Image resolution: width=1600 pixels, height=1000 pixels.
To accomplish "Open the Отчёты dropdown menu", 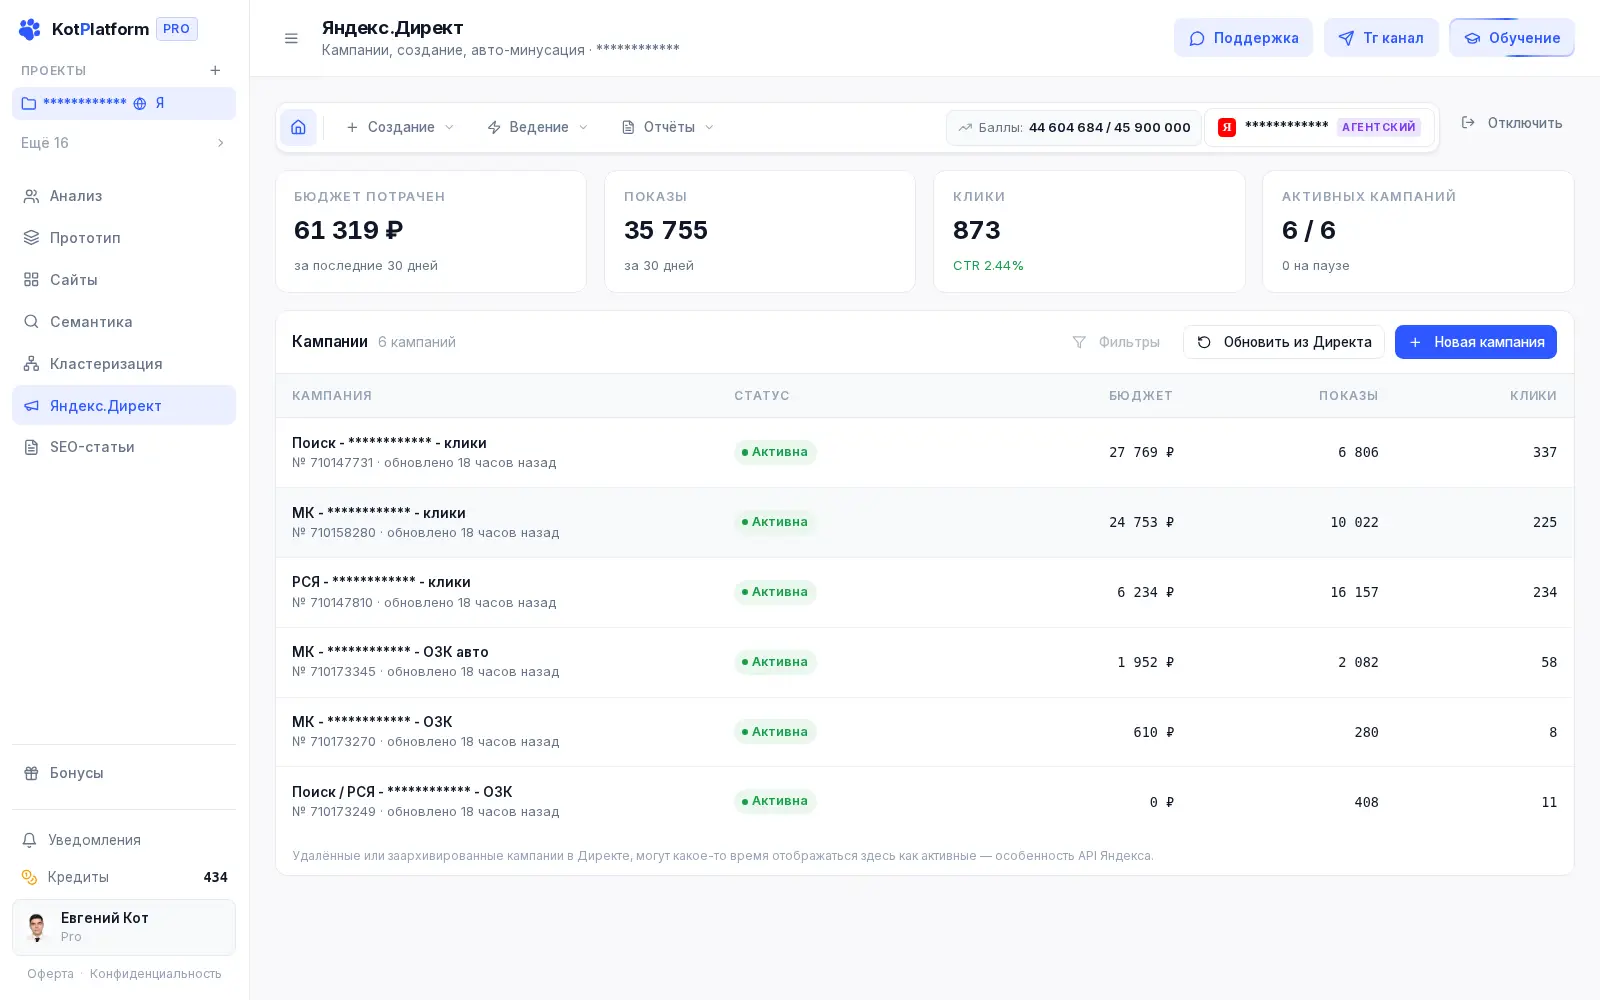I will [x=668, y=127].
